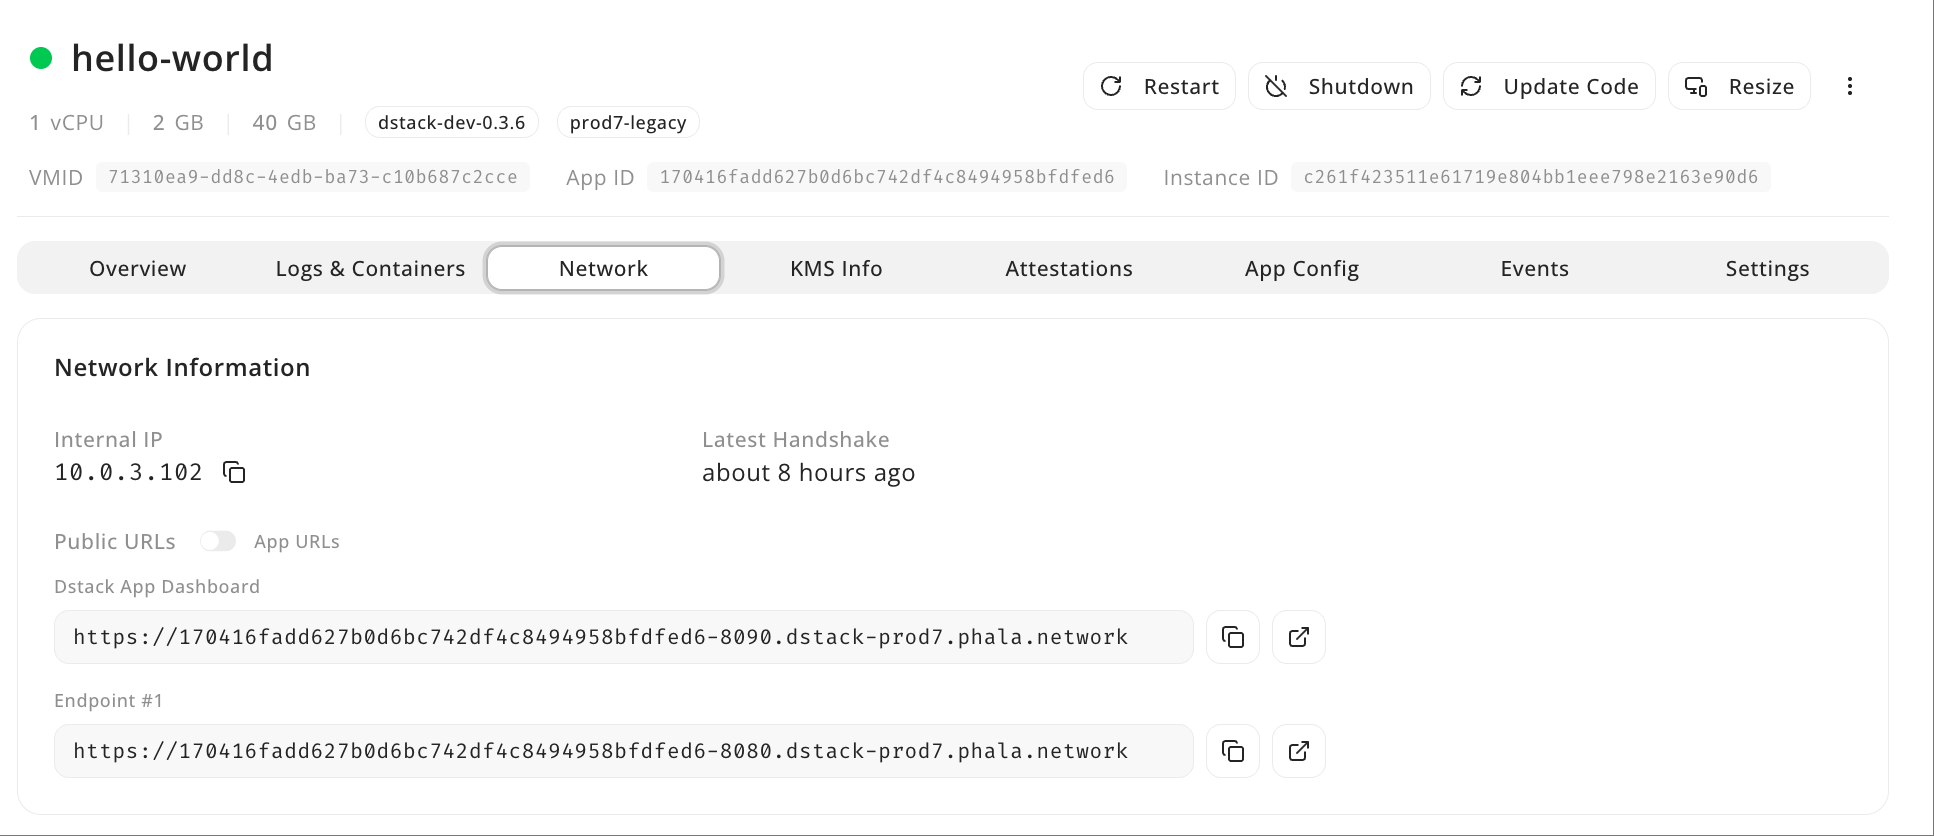Viewport: 1934px width, 836px height.
Task: Click the Endpoint #1 URL field ending in 8080
Action: (x=624, y=751)
